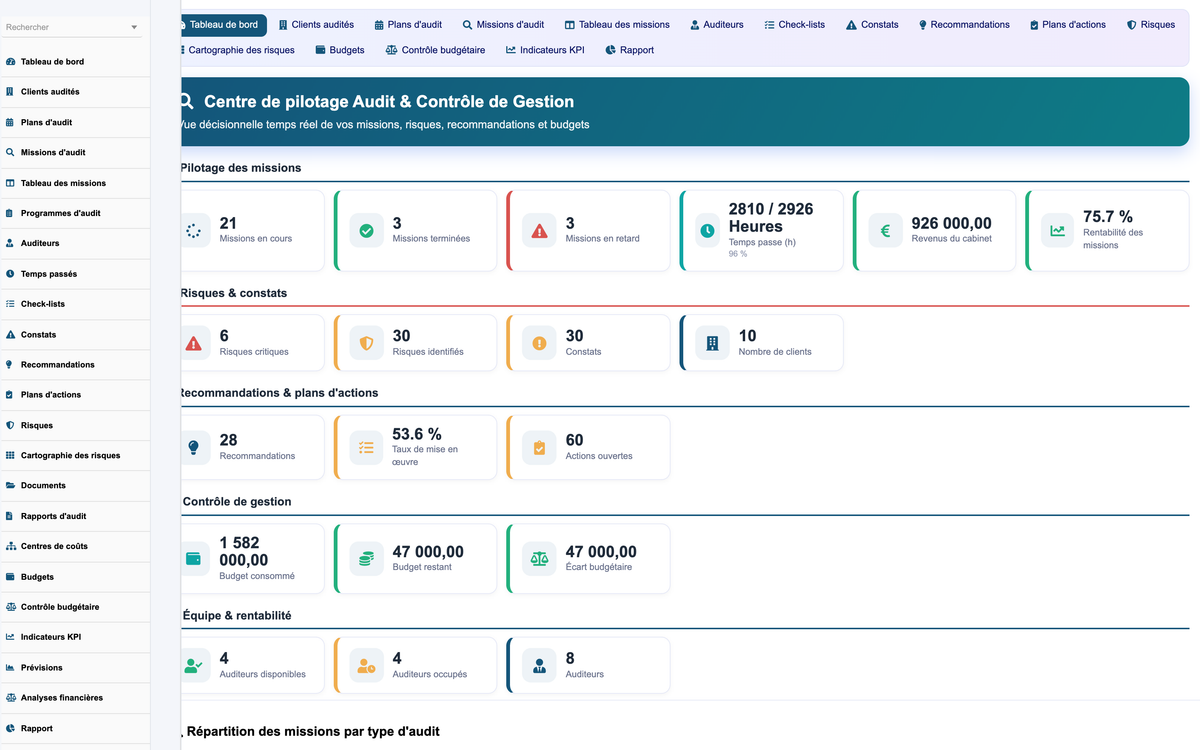This screenshot has height=750, width=1200.
Task: Click the Missions d'audit sidebar magnifier icon
Action: [x=10, y=153]
